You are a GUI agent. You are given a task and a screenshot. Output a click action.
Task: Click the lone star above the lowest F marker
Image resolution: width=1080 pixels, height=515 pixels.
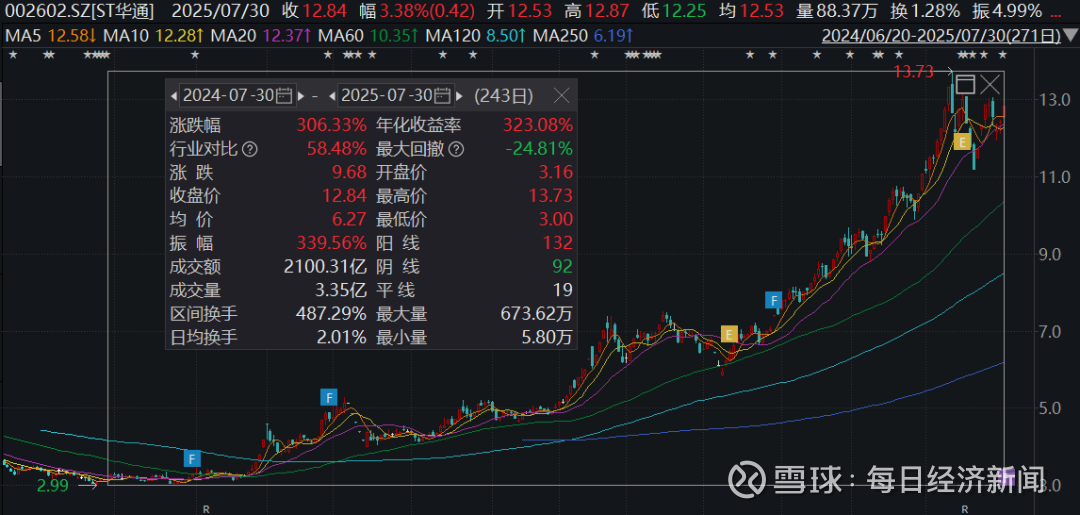[x=195, y=55]
